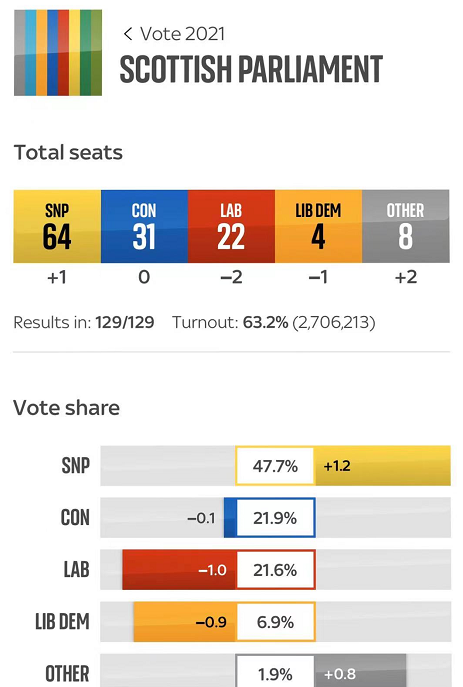Screen dimensions: 463x687
Task: Click the CON 21.9% vote share box
Action: (x=276, y=518)
